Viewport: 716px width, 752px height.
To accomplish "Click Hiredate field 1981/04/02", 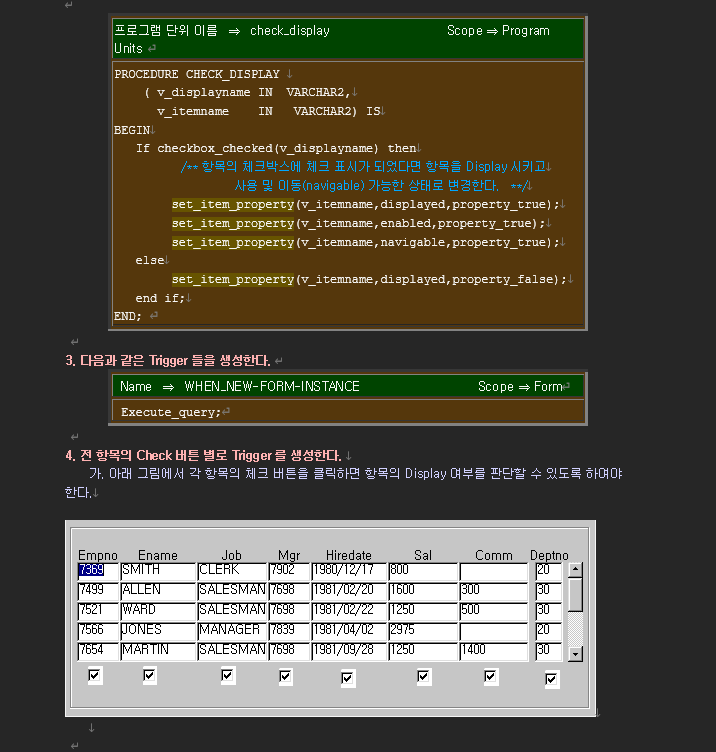I will 349,631.
